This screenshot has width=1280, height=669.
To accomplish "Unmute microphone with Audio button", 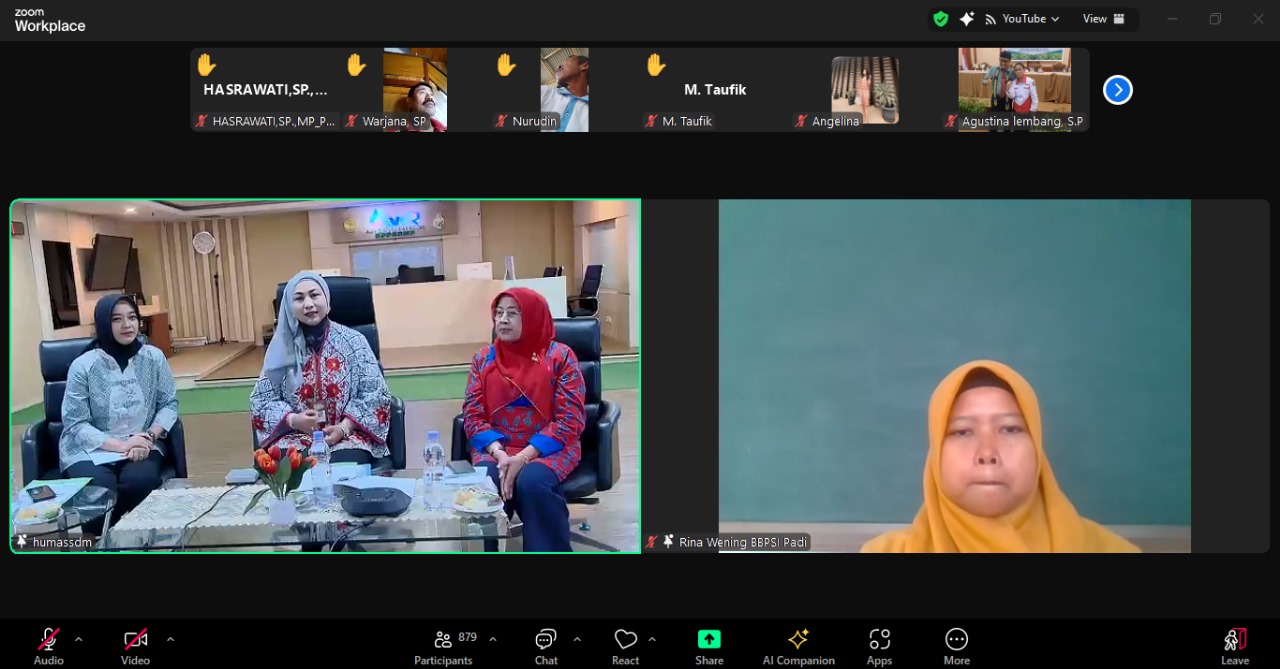I will [x=48, y=645].
